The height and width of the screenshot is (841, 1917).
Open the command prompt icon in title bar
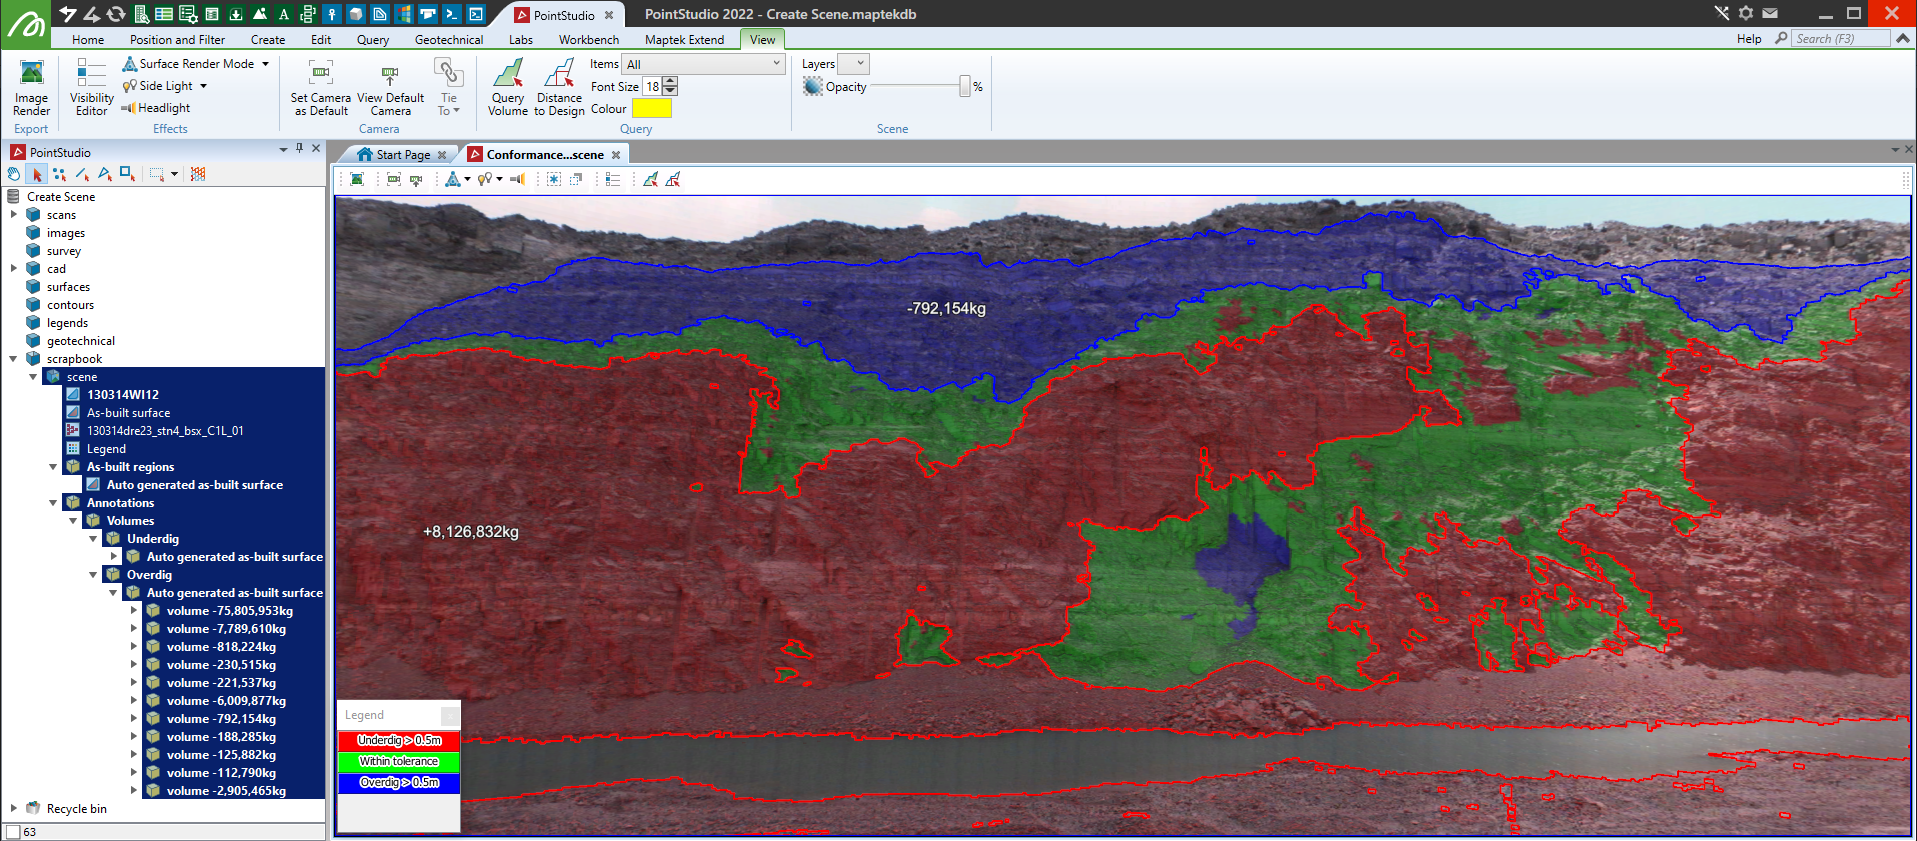452,14
